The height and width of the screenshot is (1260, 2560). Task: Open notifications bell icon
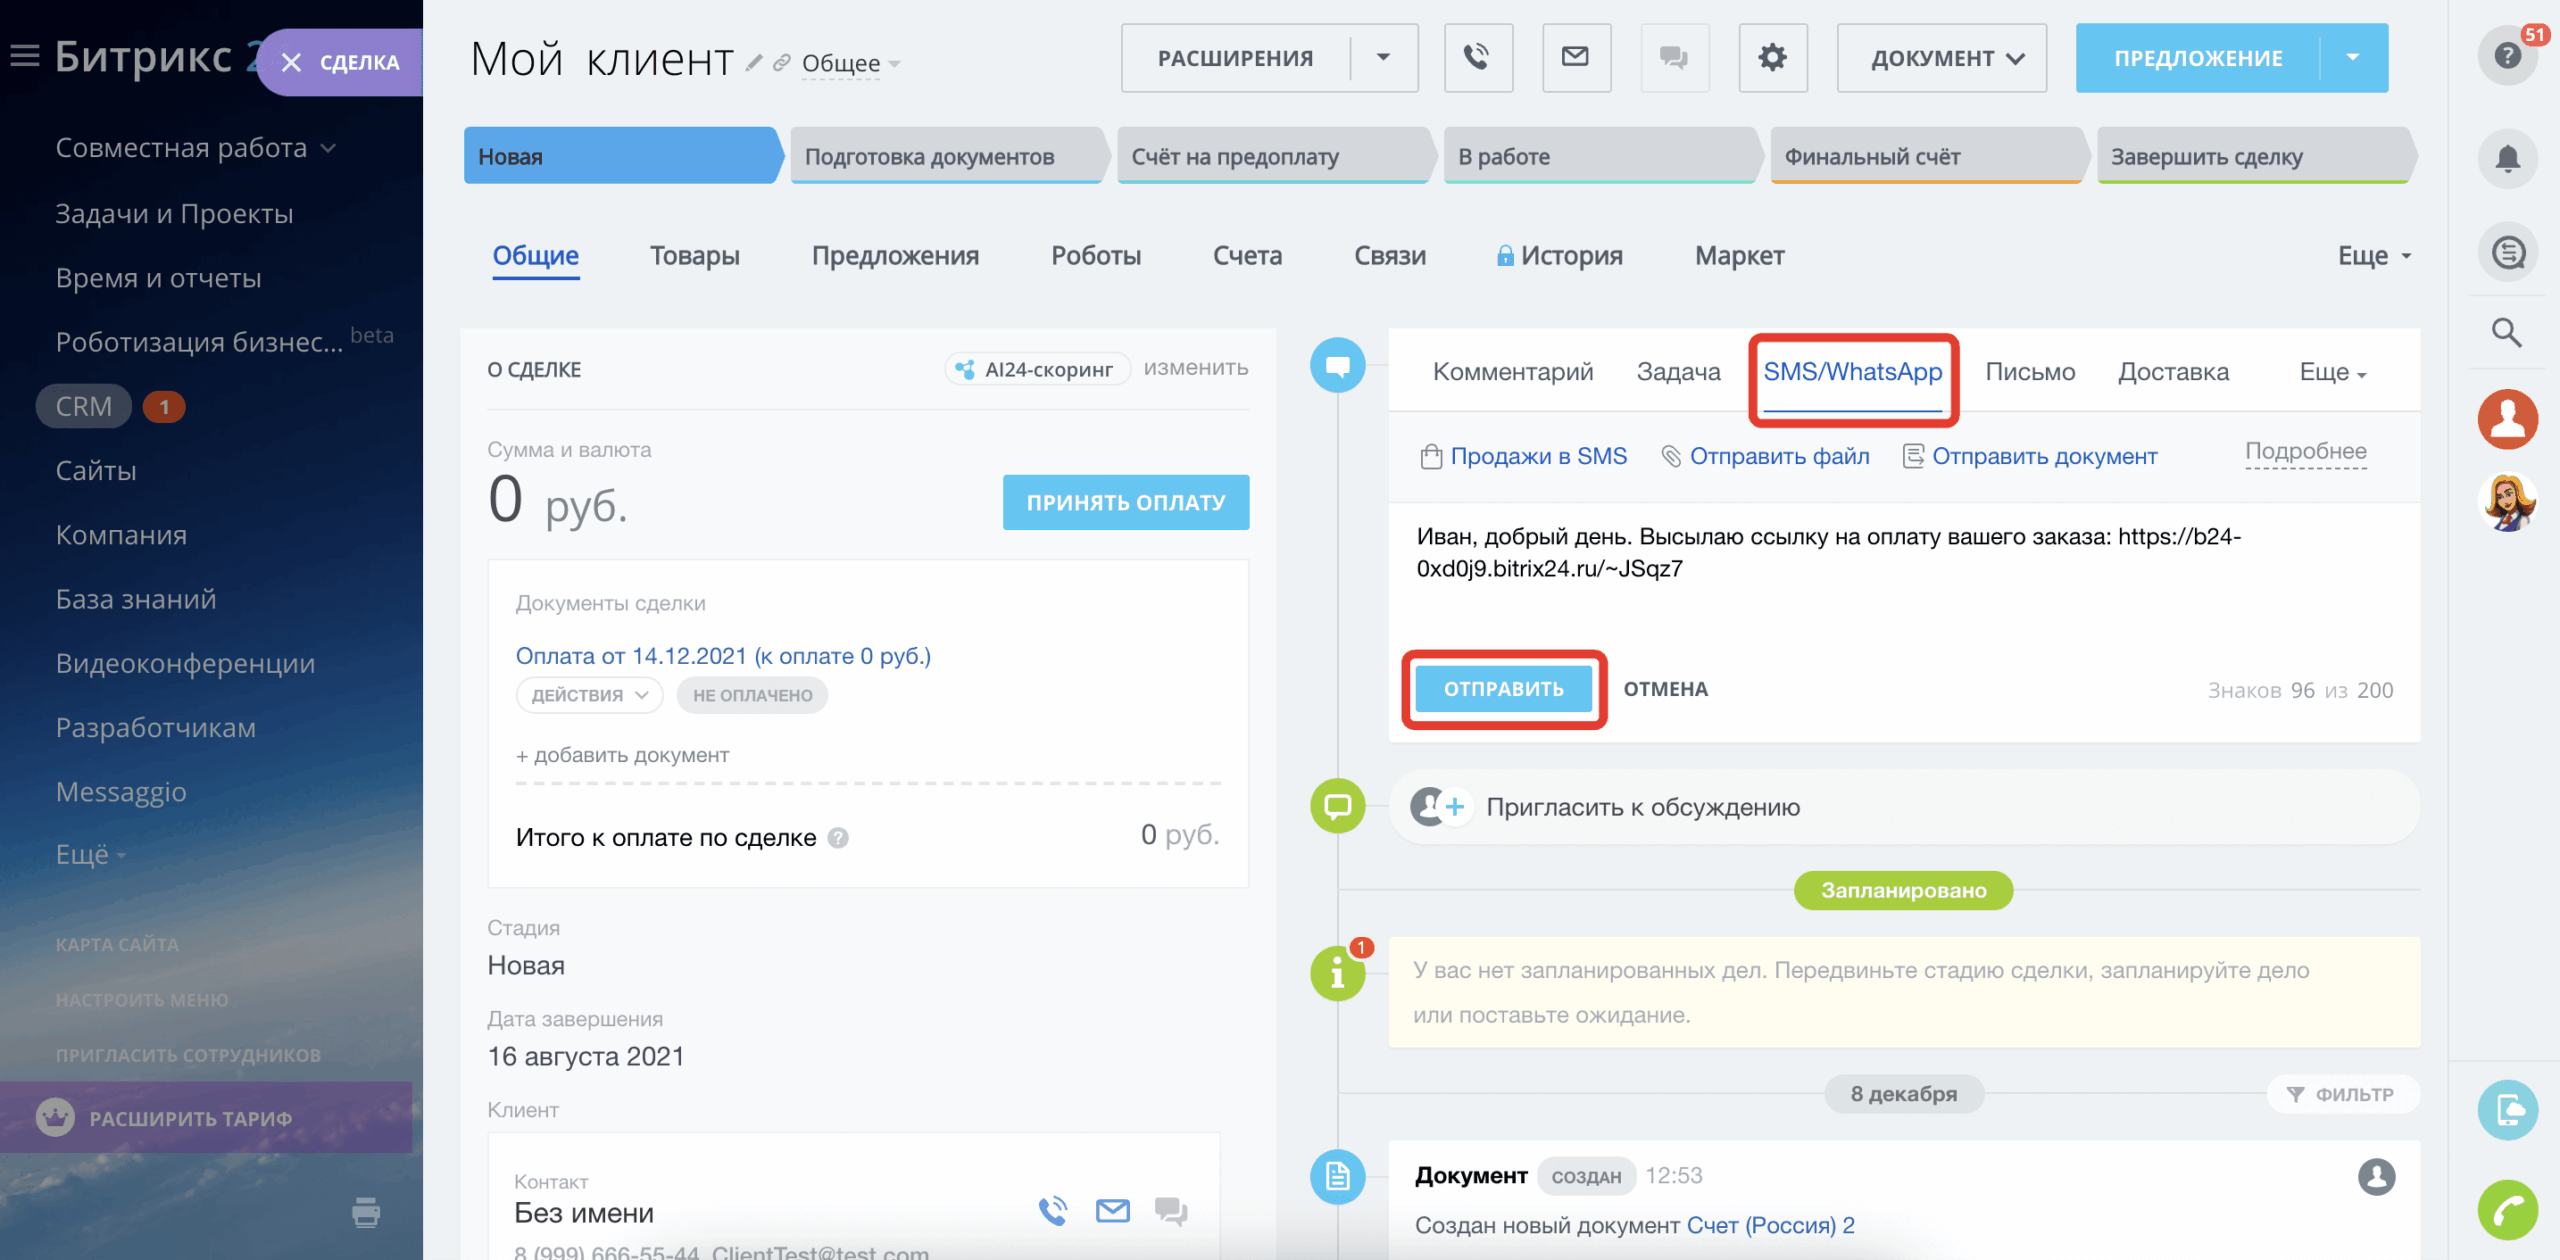coord(2507,158)
